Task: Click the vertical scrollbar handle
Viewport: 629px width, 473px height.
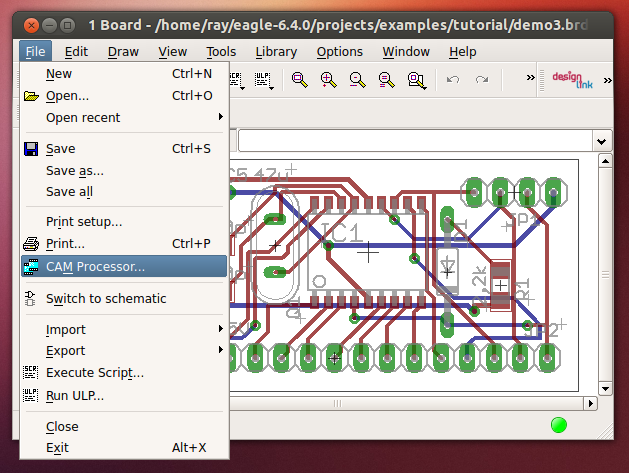Action: 605,275
